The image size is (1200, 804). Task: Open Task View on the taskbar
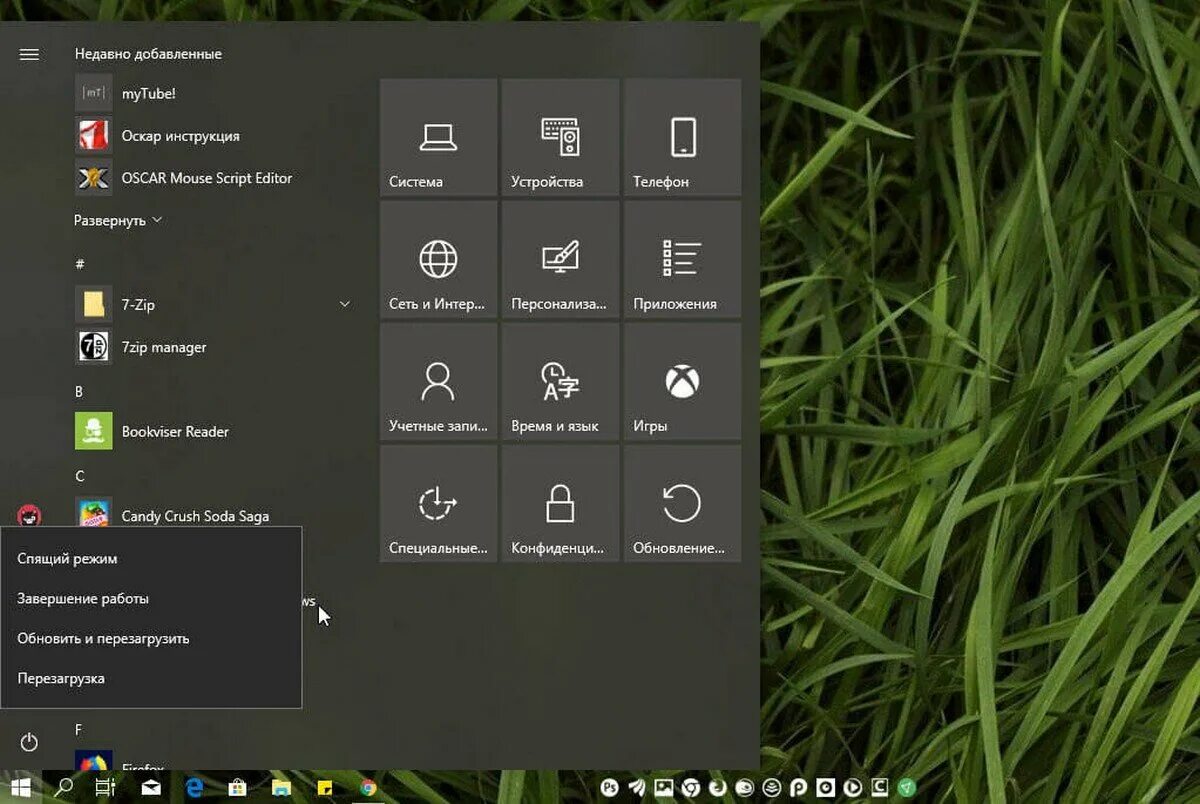pos(105,788)
